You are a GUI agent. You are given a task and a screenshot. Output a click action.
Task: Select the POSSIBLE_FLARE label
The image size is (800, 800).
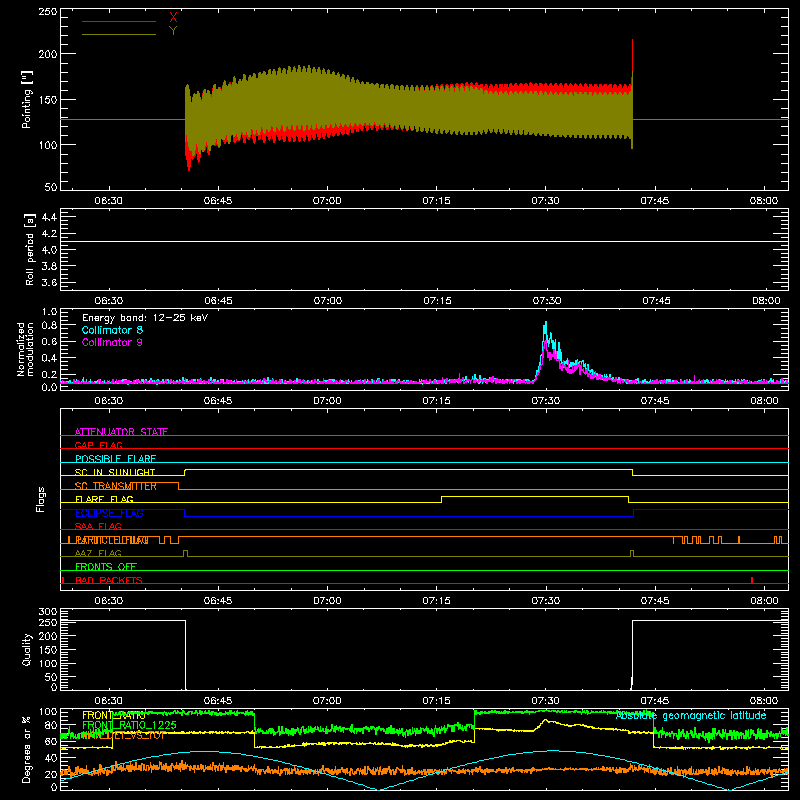tap(115, 459)
